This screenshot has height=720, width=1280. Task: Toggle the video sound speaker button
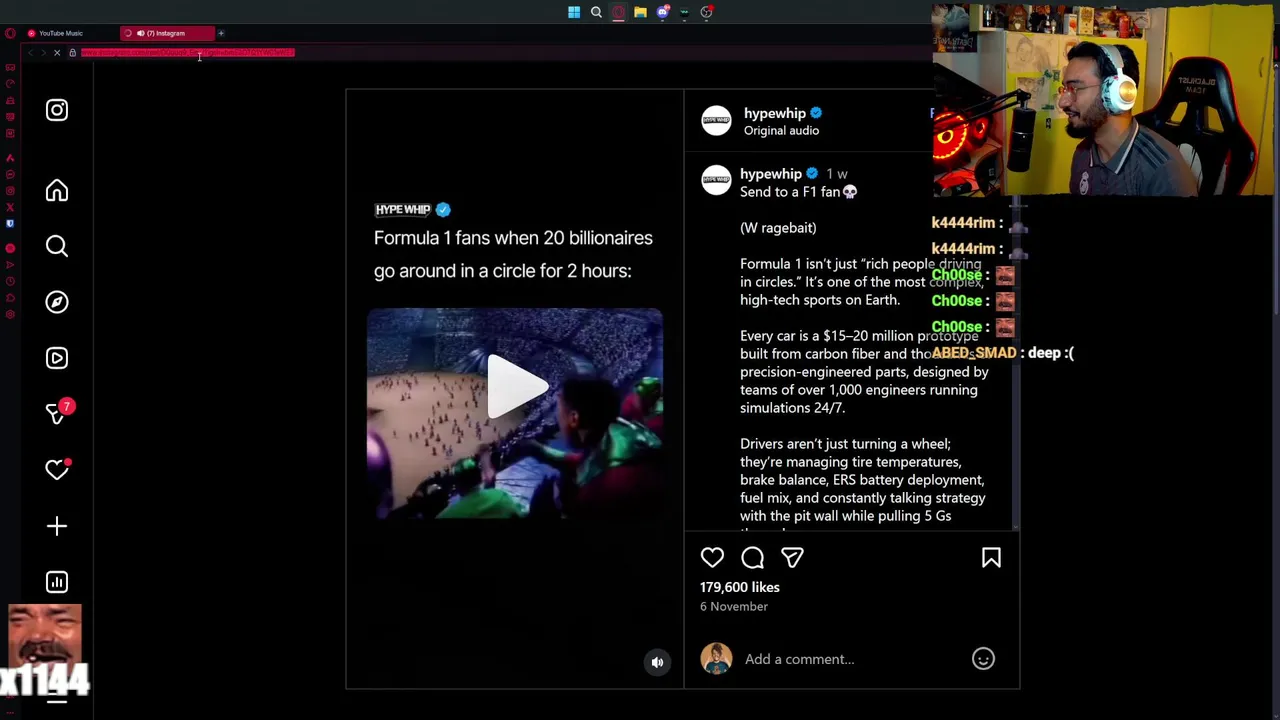(657, 662)
